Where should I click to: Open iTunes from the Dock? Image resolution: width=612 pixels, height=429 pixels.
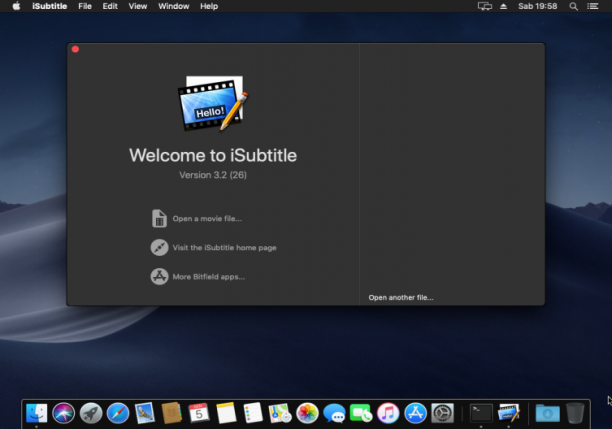[x=388, y=413]
